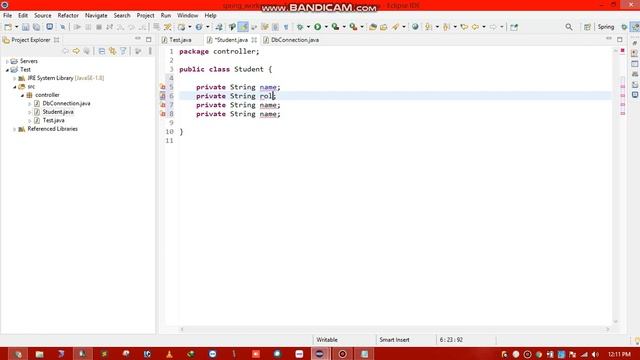Click the editor horizontal scrollbar
The image size is (640, 360).
395,329
